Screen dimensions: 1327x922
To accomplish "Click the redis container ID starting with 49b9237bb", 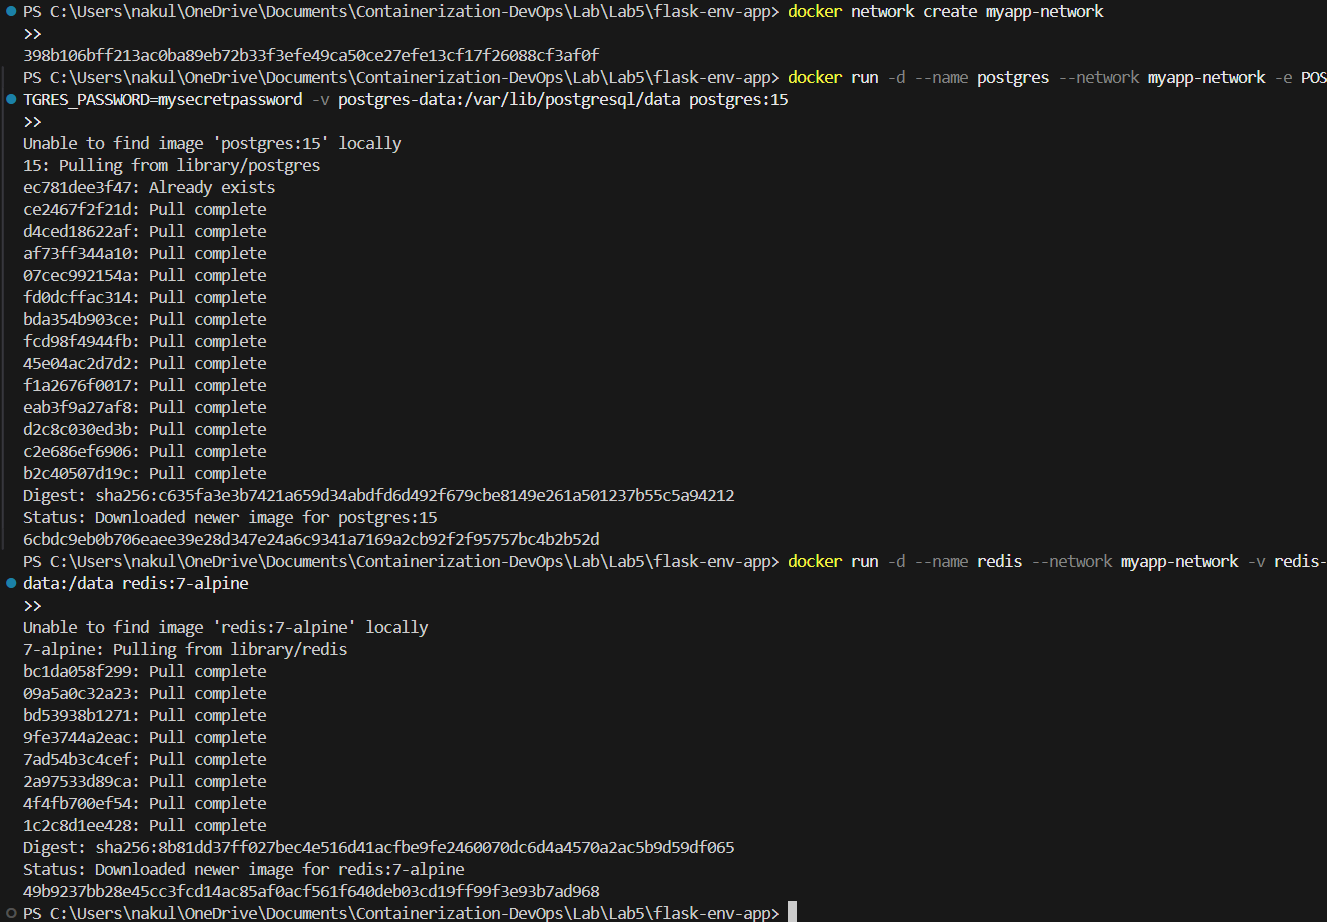I will tap(310, 891).
